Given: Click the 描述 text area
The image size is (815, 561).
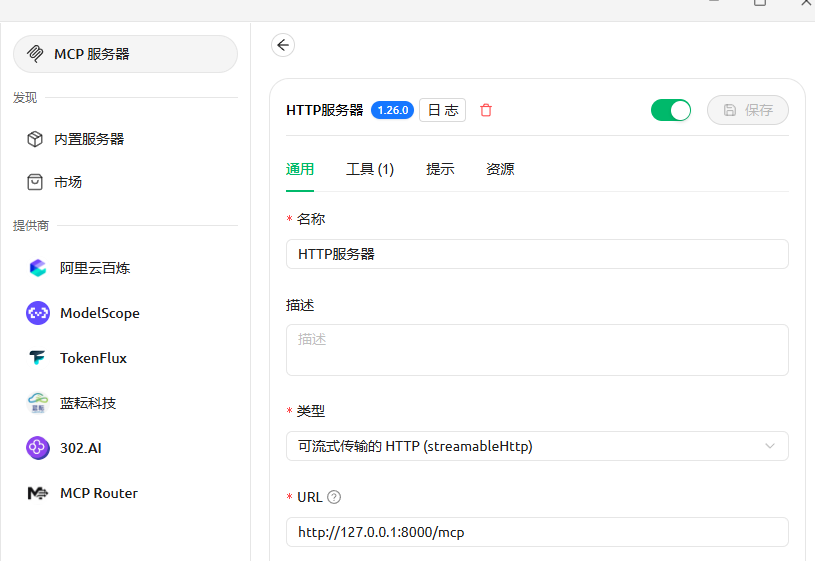Looking at the screenshot, I should point(537,350).
